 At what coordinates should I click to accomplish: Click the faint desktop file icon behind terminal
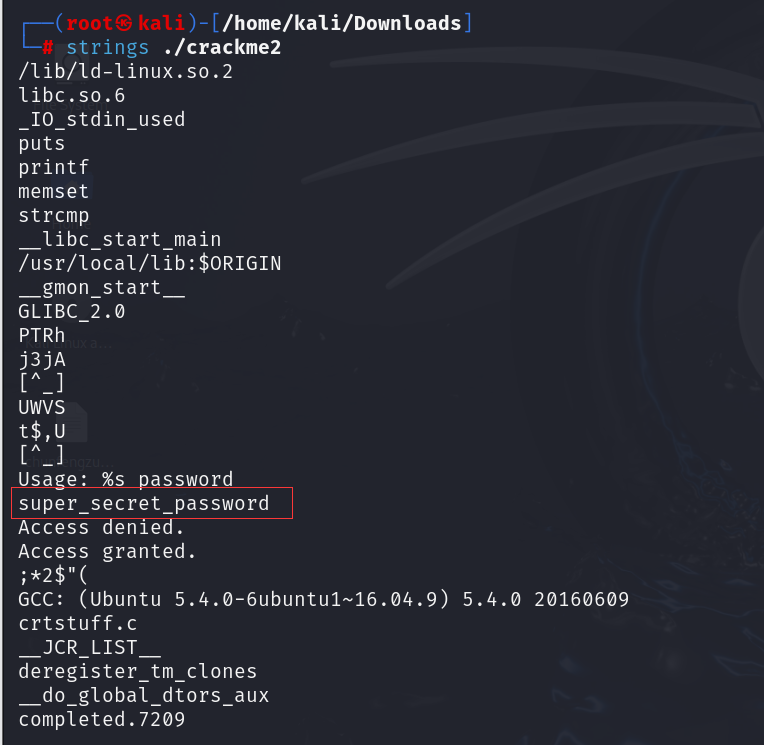[x=73, y=422]
